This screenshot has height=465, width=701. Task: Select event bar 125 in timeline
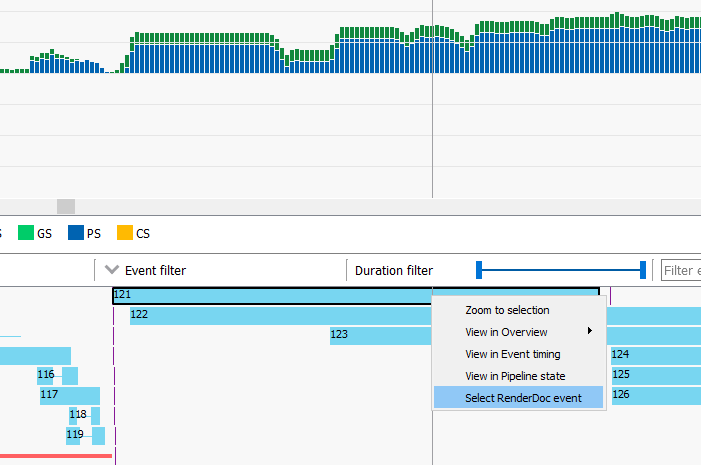[656, 376]
